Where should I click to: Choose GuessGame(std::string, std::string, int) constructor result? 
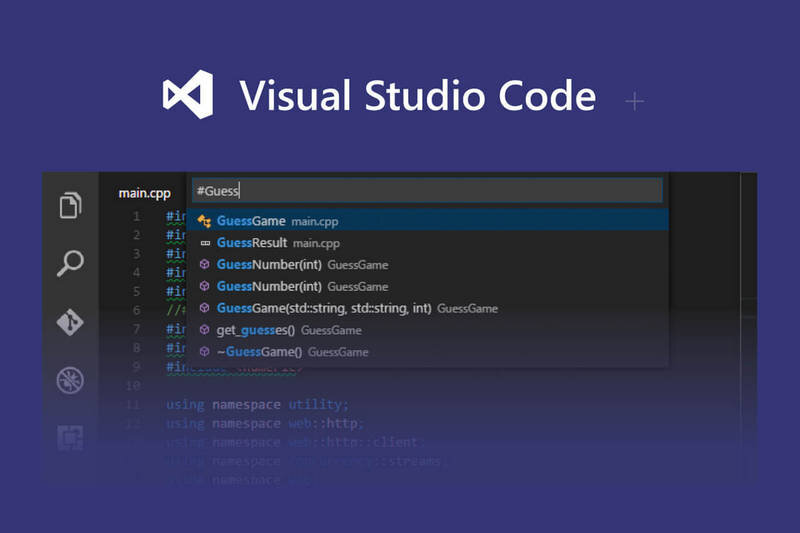[x=428, y=308]
